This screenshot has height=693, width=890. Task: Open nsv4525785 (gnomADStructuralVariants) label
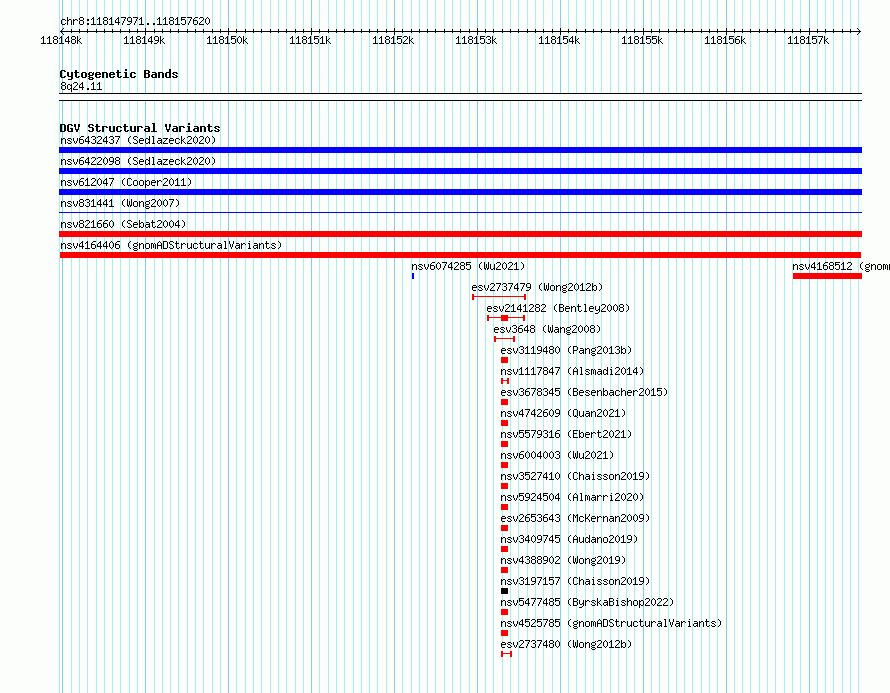point(611,623)
